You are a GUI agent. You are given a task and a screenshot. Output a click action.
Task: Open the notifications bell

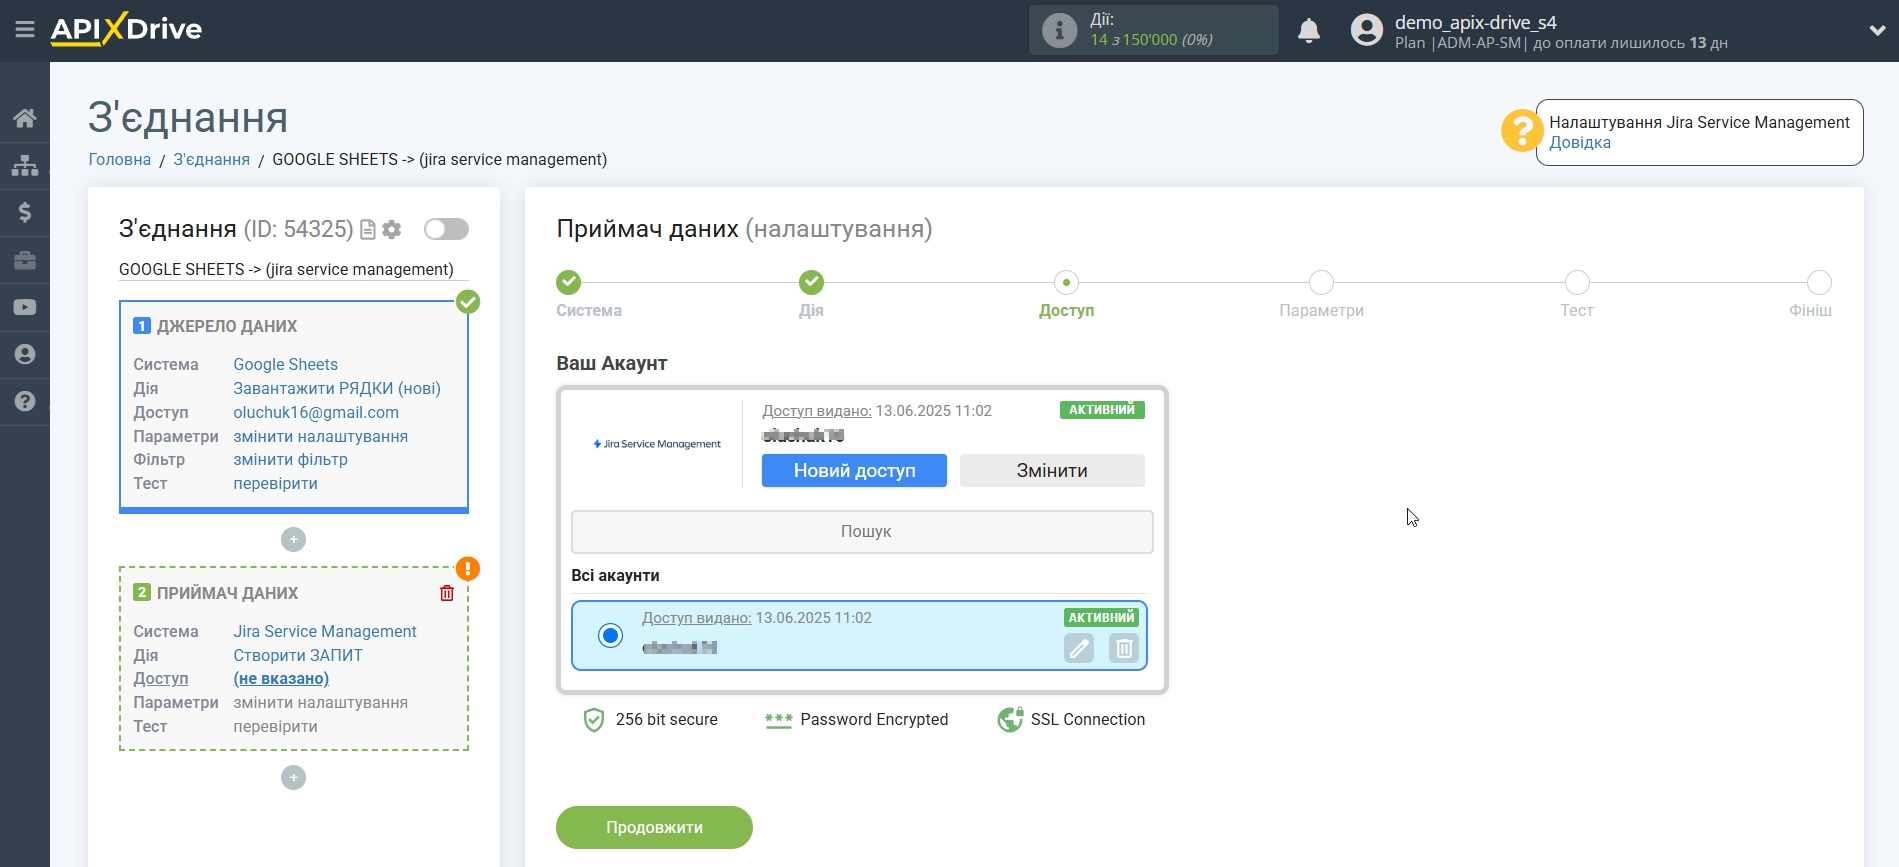(x=1309, y=31)
